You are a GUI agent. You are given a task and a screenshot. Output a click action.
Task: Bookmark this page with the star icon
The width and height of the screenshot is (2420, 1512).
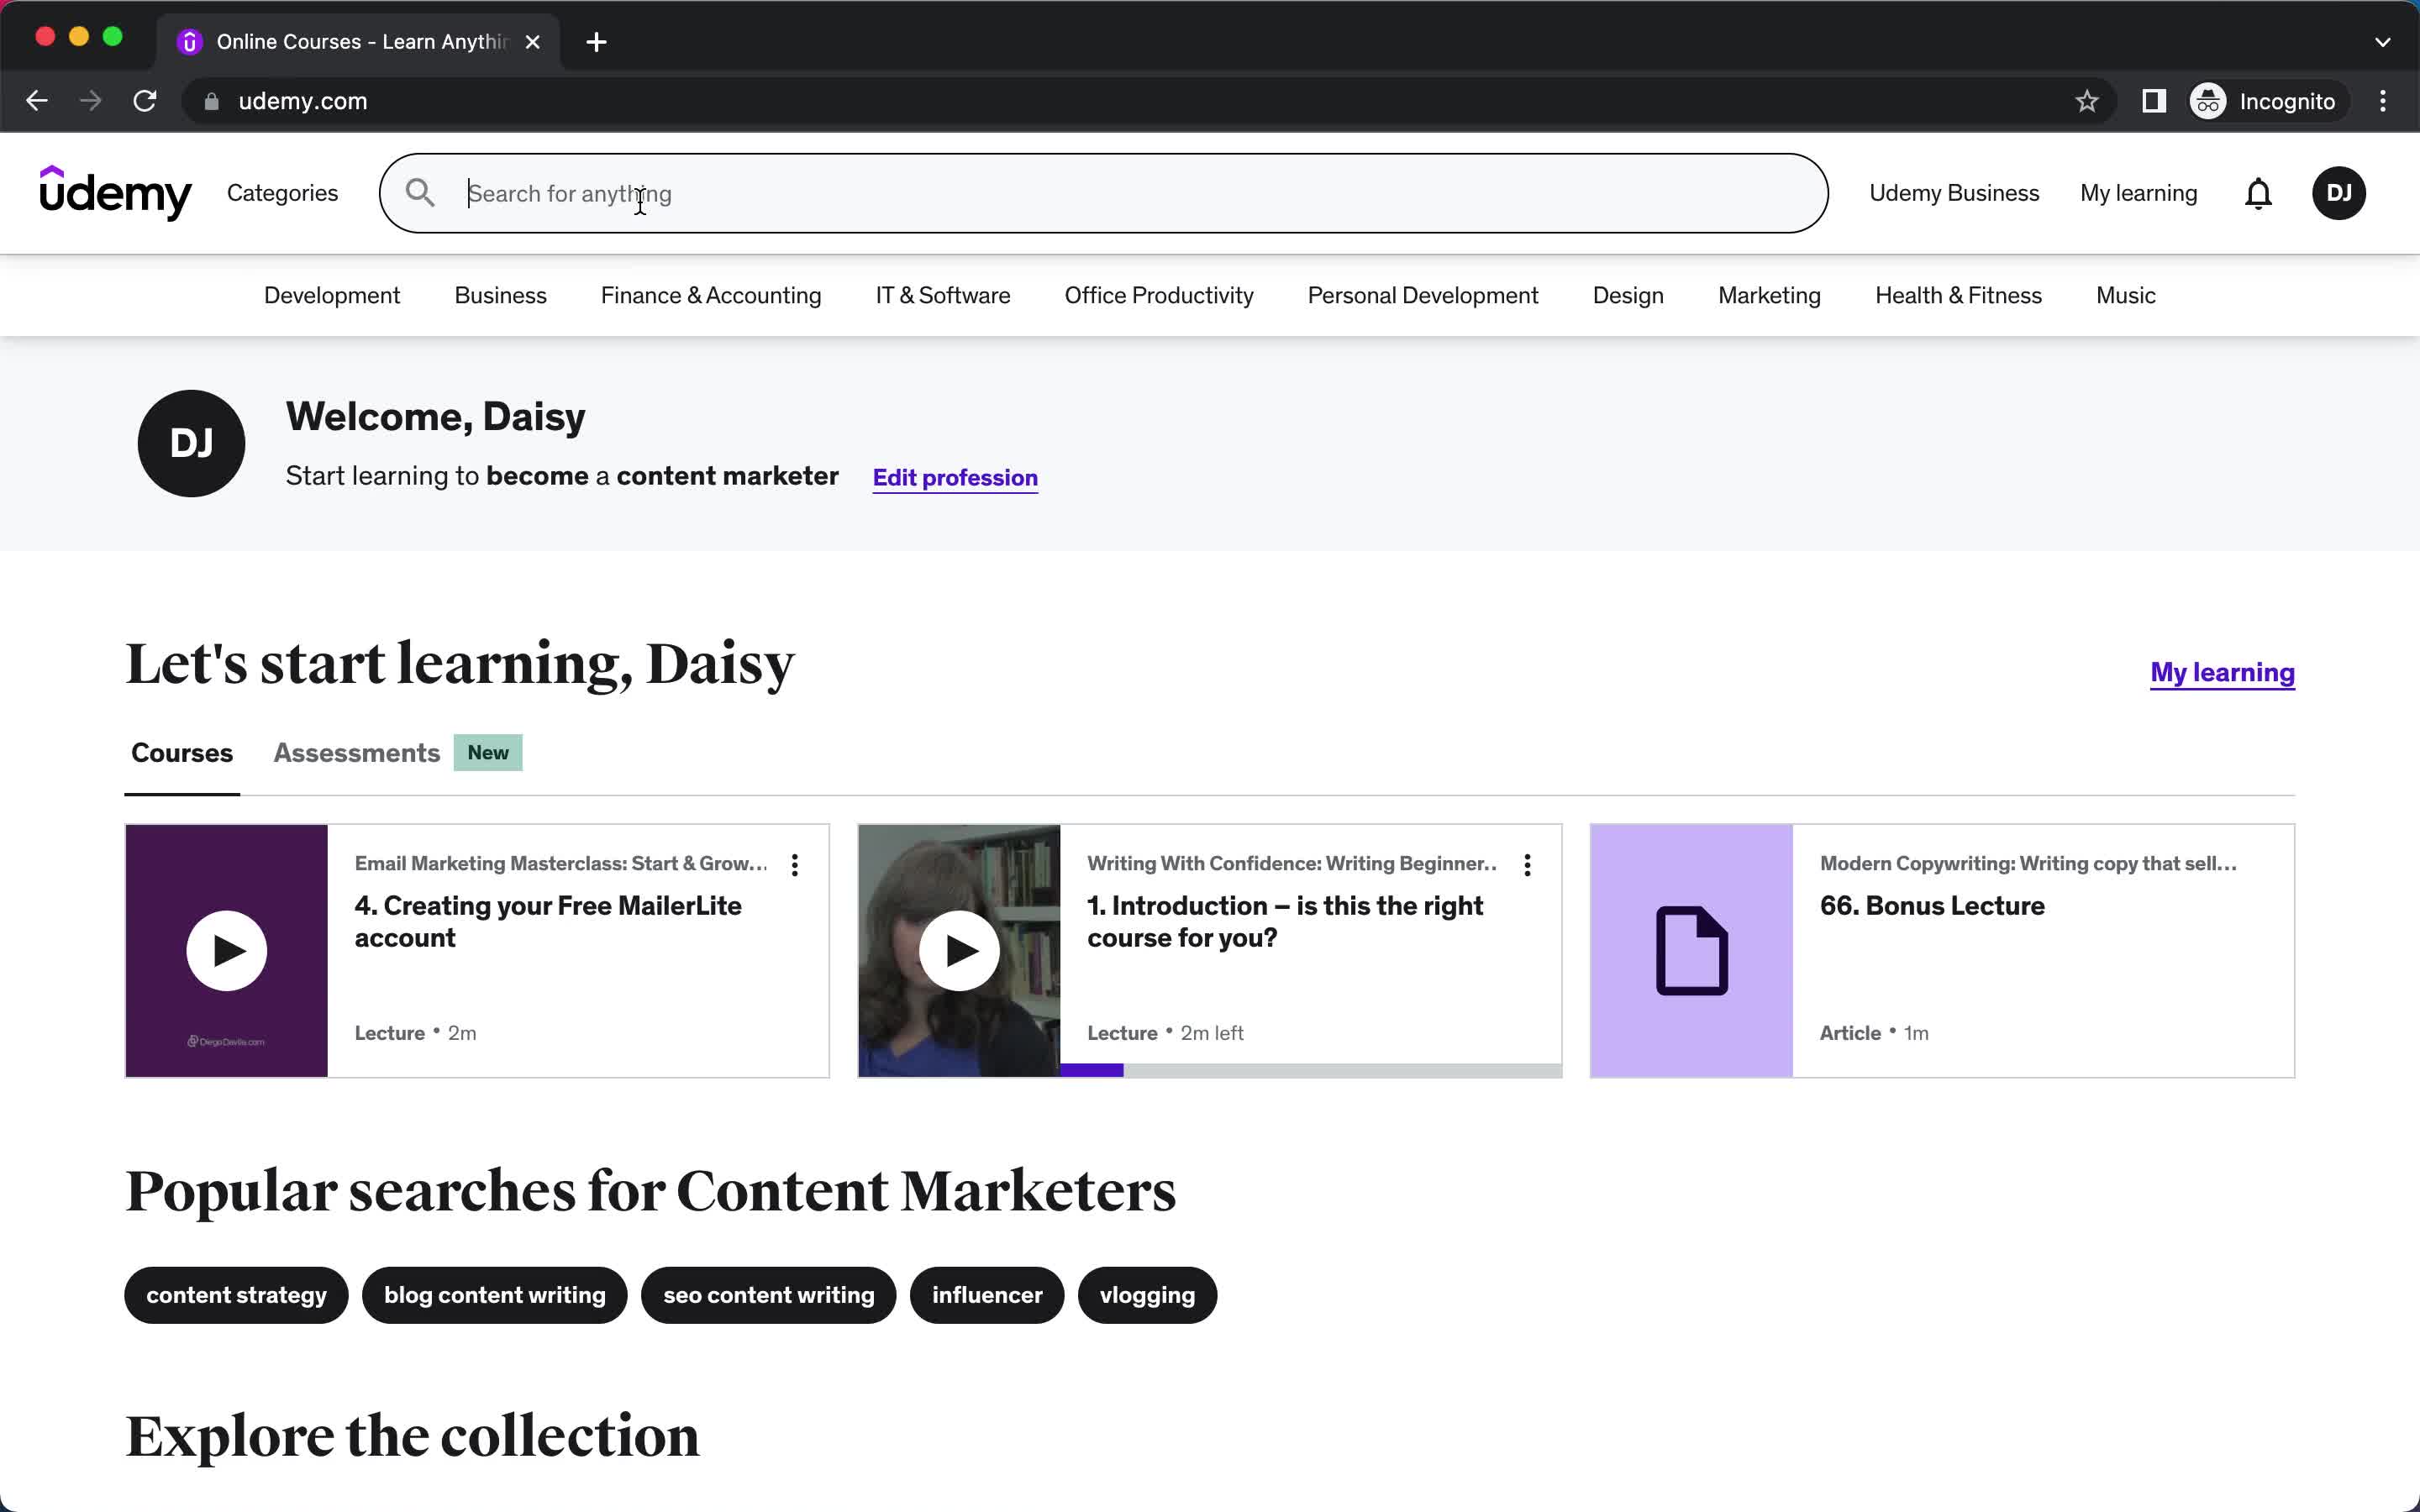pyautogui.click(x=2086, y=101)
